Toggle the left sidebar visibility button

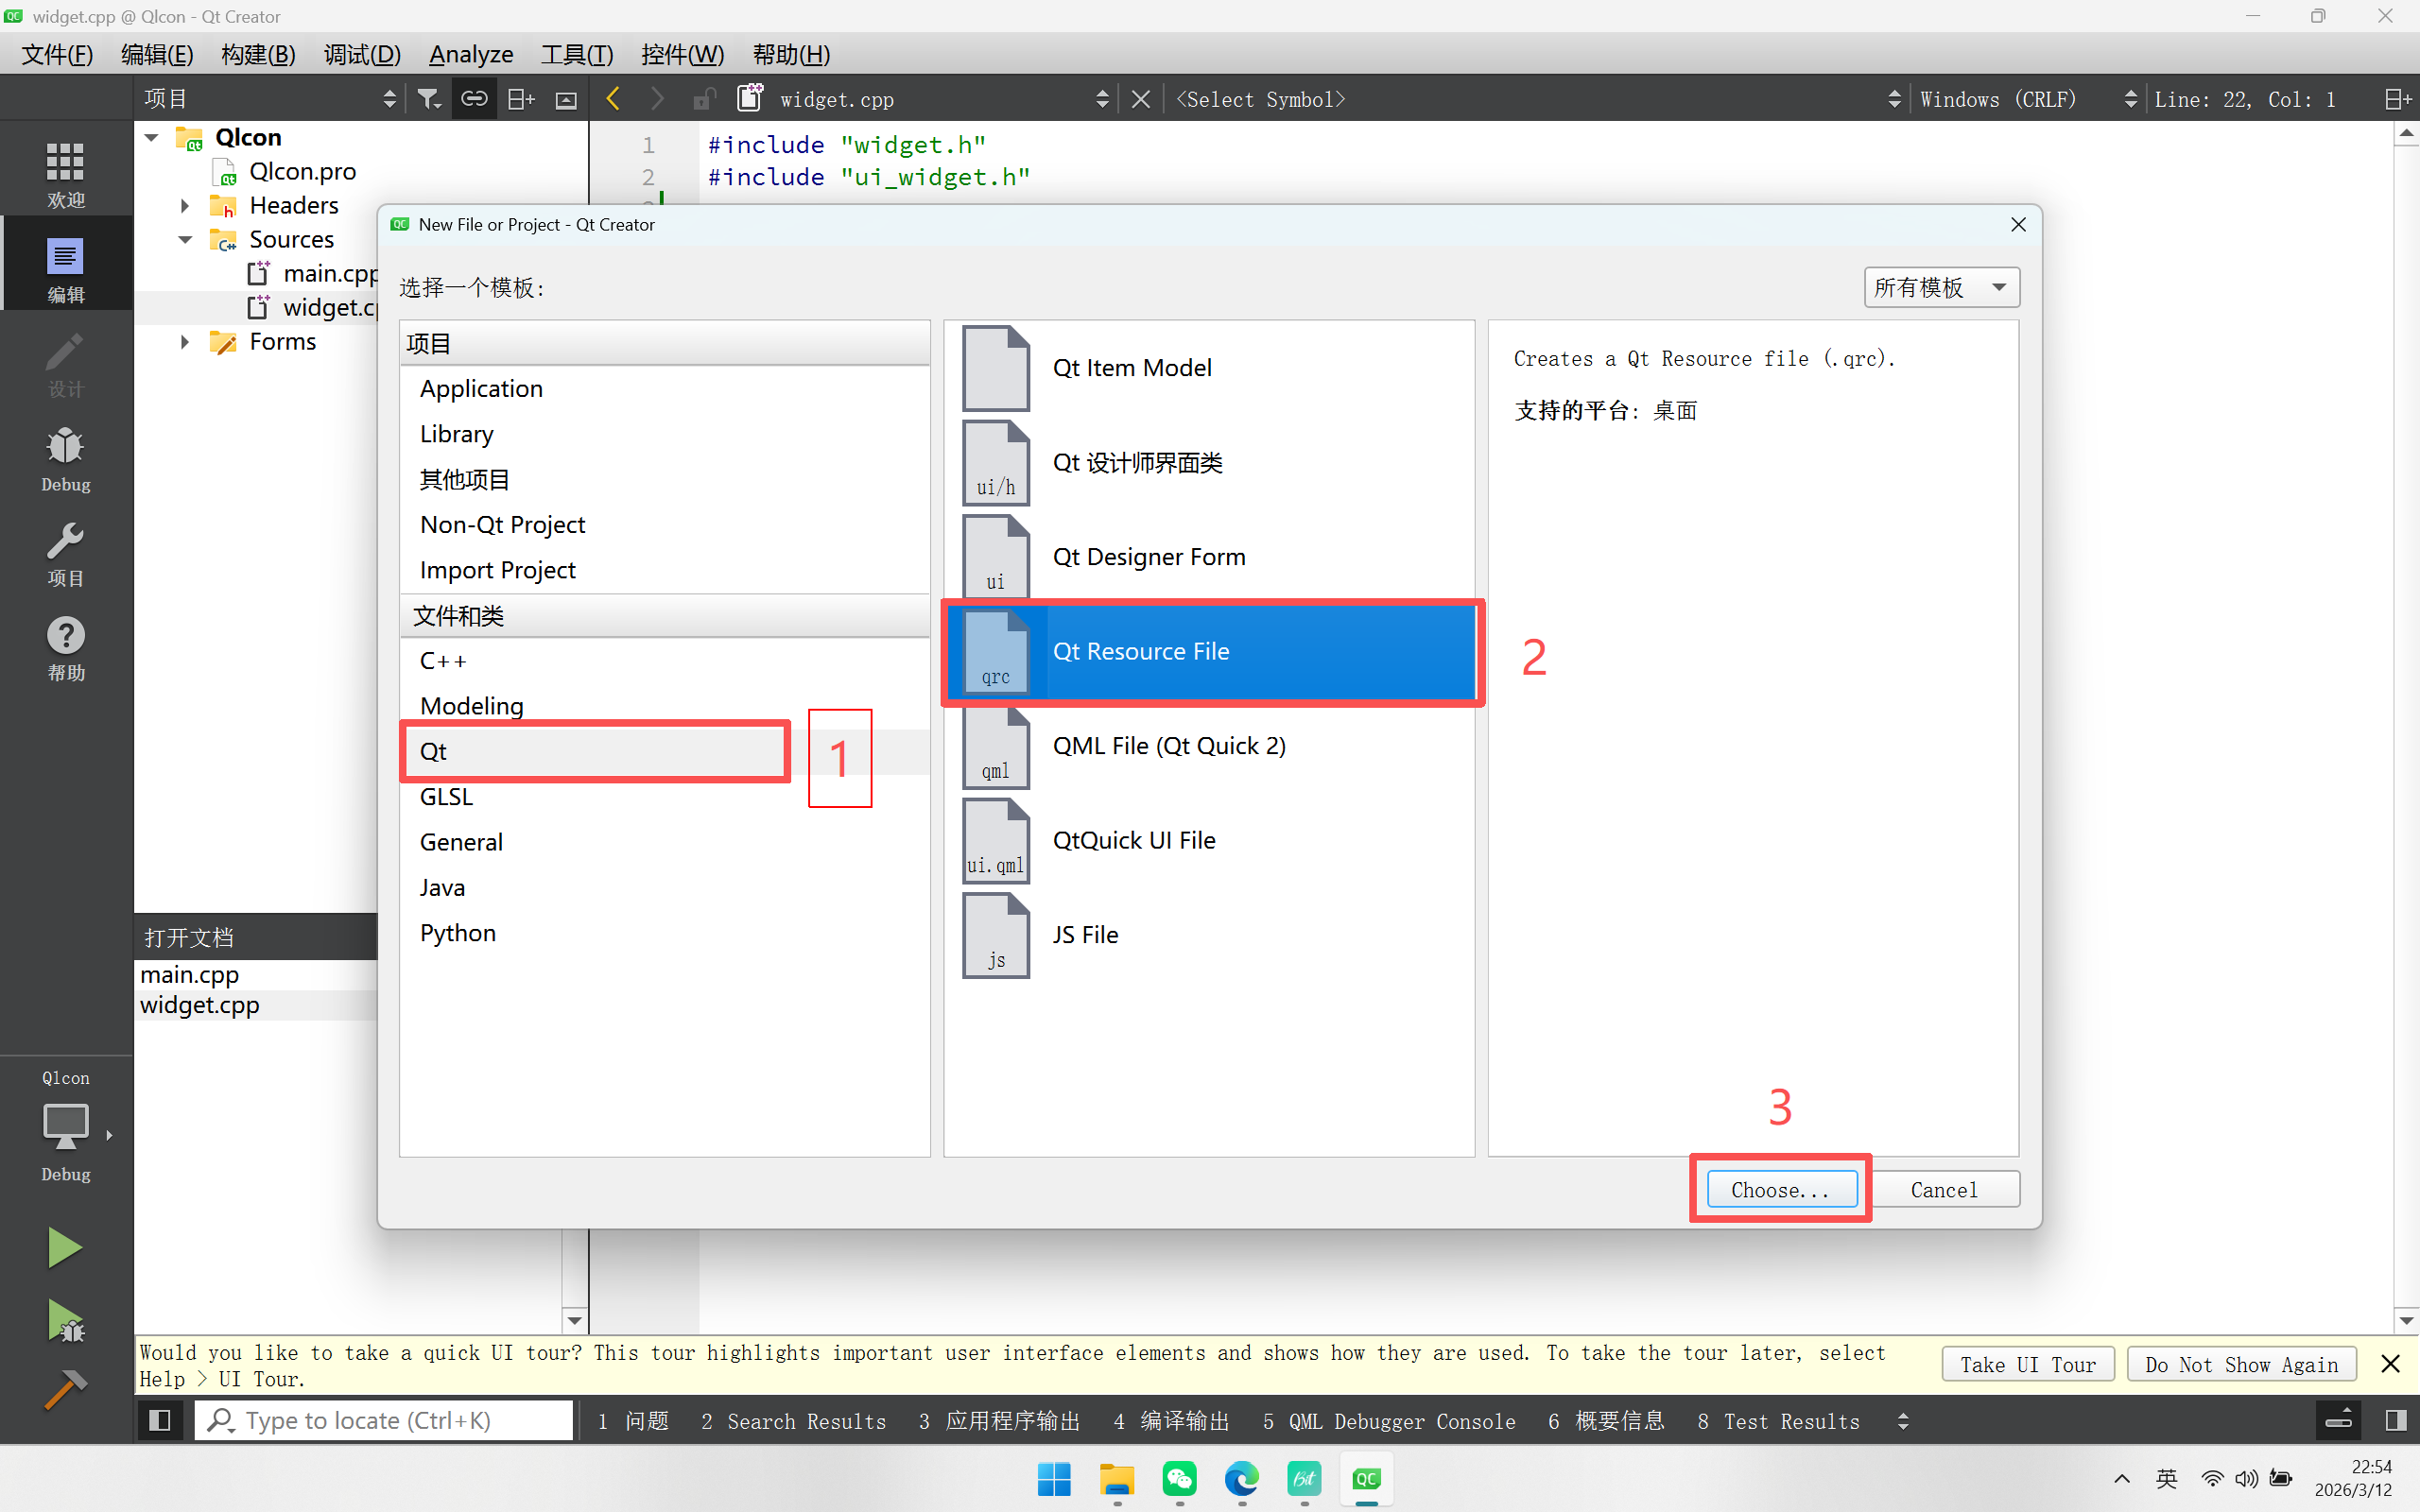point(160,1420)
